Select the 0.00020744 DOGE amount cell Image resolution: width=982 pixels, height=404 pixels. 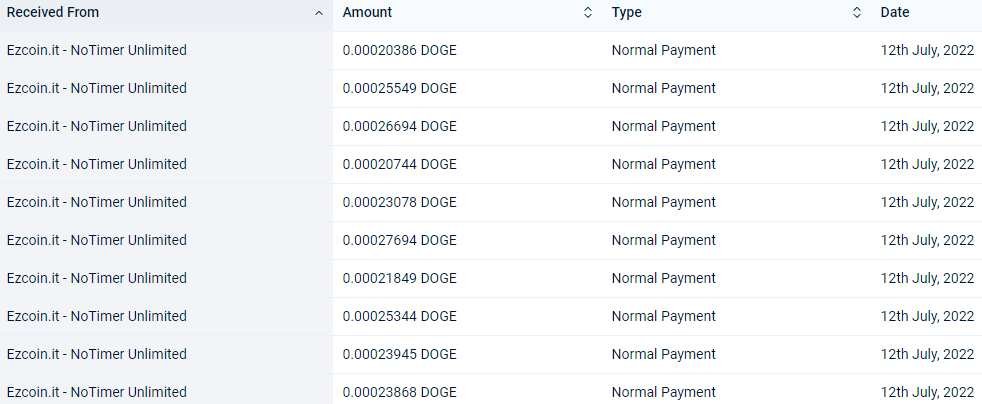point(400,164)
